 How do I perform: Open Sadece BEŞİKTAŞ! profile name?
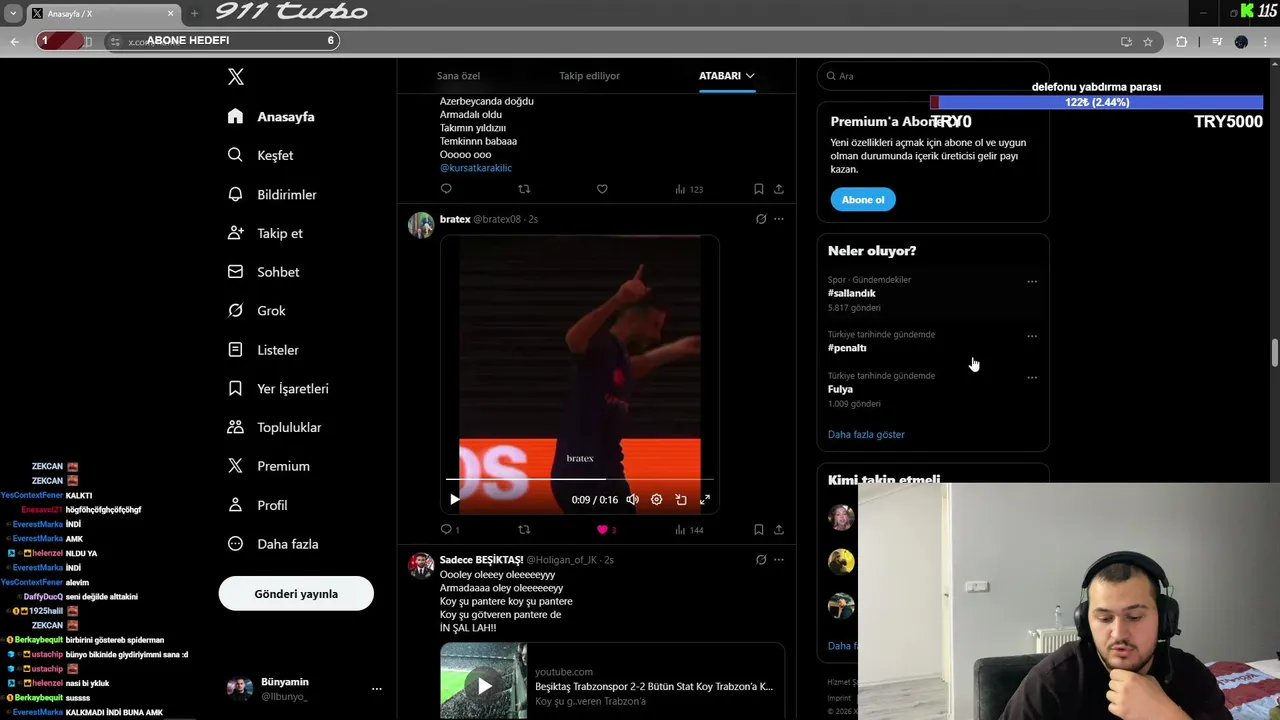pos(481,560)
